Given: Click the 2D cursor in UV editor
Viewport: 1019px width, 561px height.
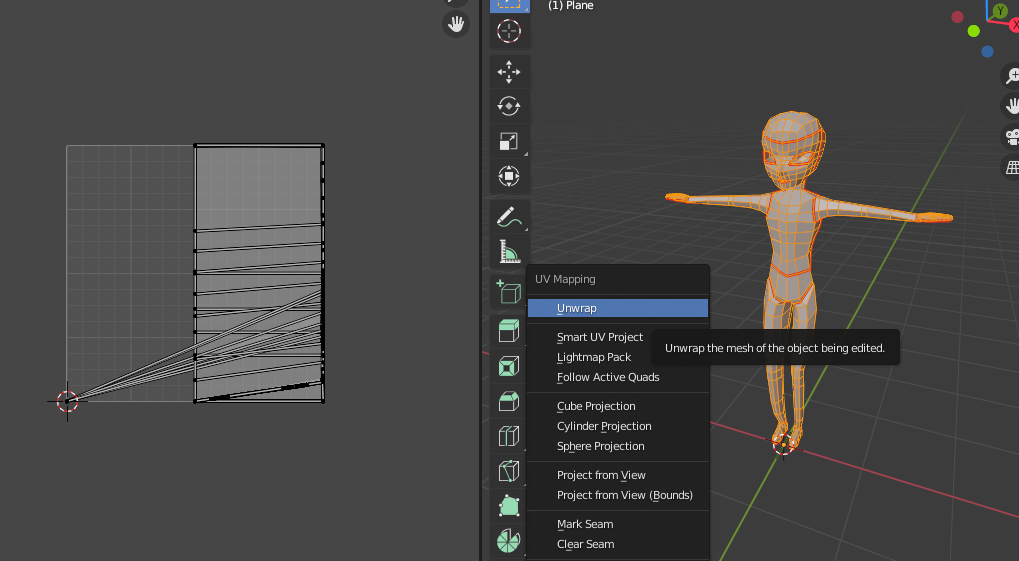Looking at the screenshot, I should [x=67, y=401].
